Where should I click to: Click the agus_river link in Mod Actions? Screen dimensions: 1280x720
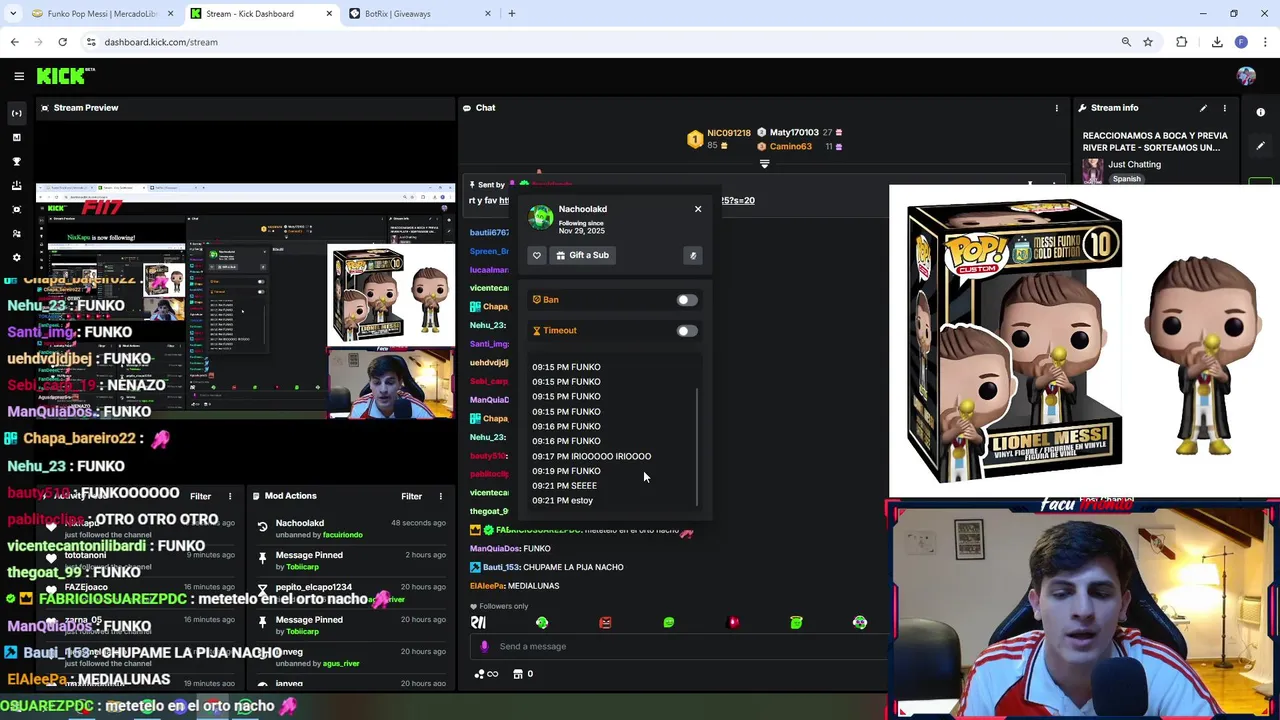click(x=341, y=663)
